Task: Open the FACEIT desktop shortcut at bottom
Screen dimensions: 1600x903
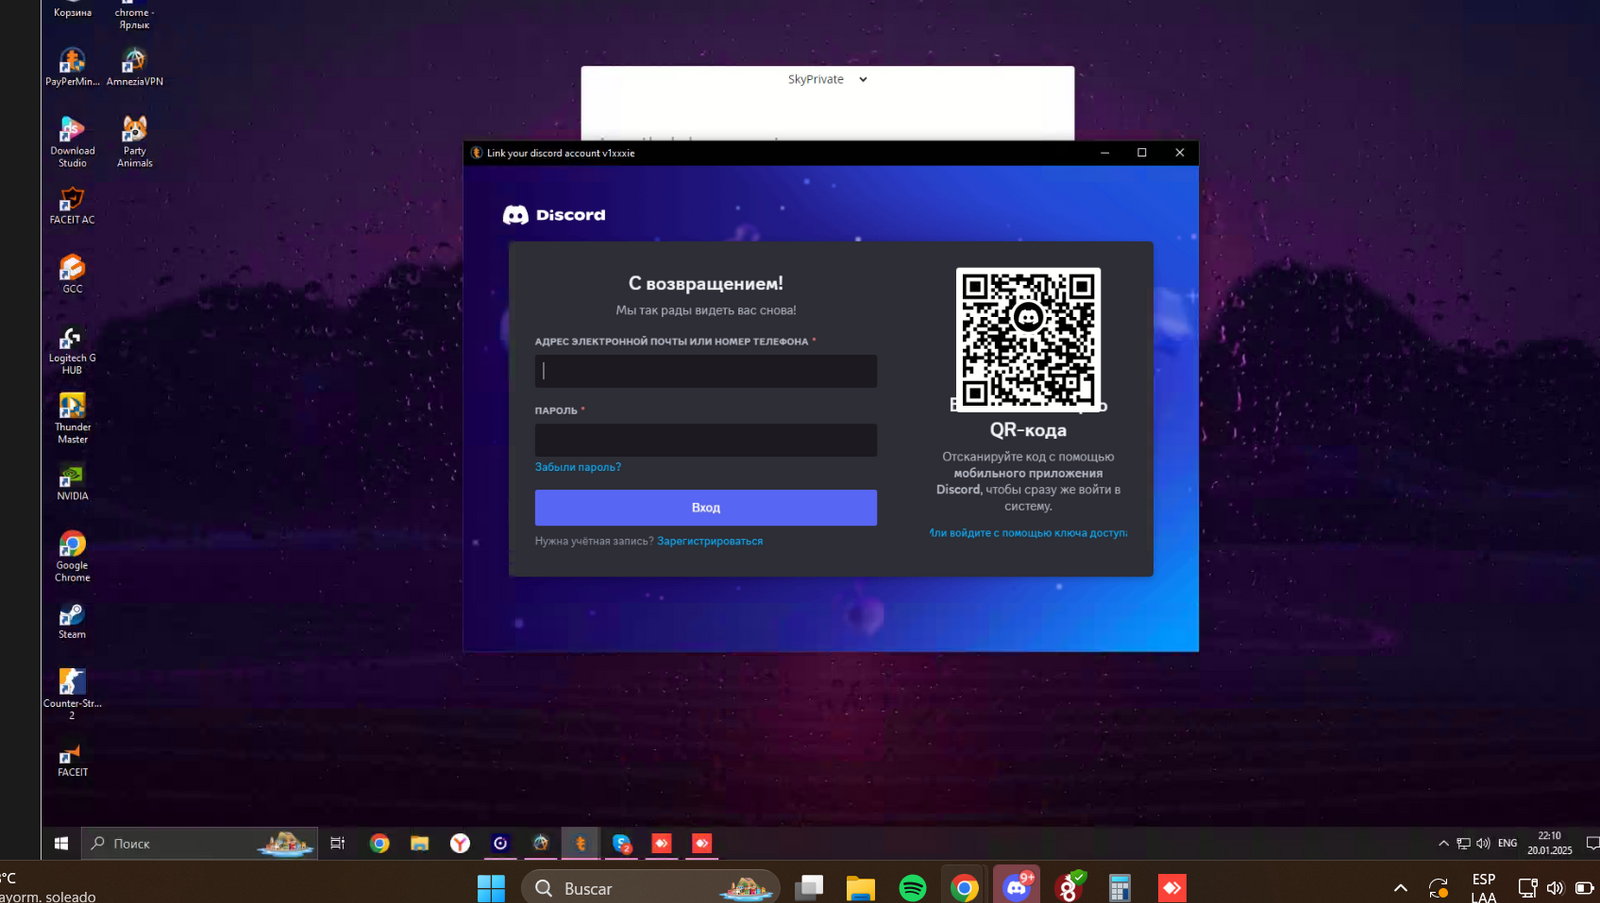Action: coord(72,758)
